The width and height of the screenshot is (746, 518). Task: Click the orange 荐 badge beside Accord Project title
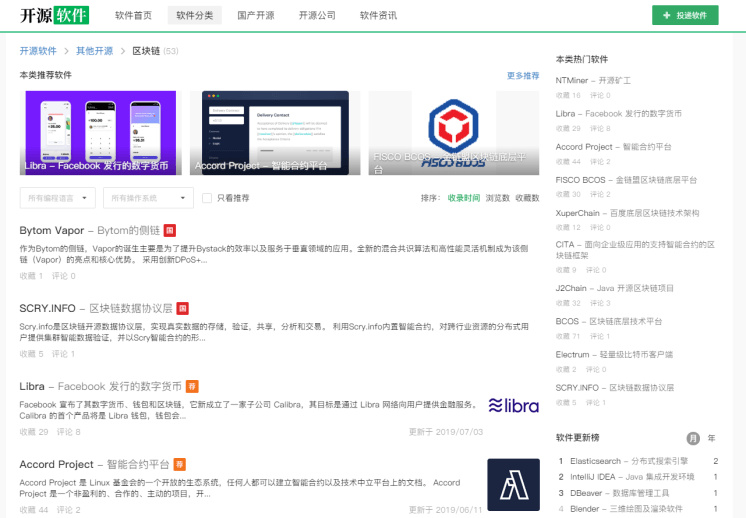point(179,464)
